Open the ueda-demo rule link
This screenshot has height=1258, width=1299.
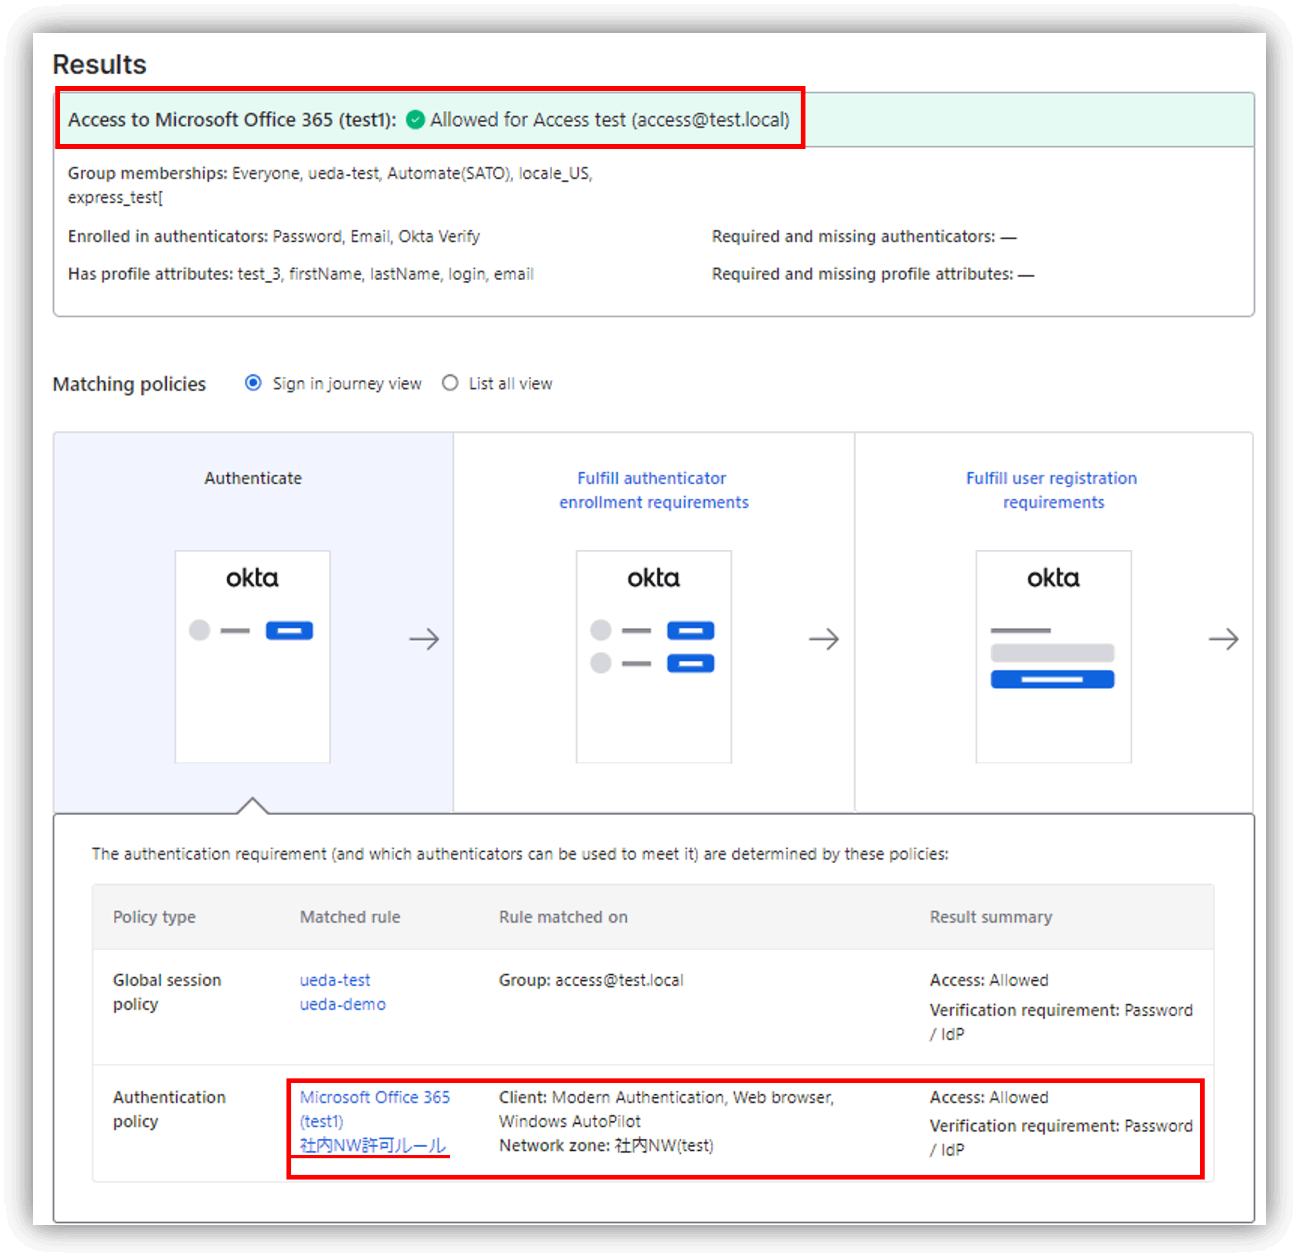pos(343,1004)
